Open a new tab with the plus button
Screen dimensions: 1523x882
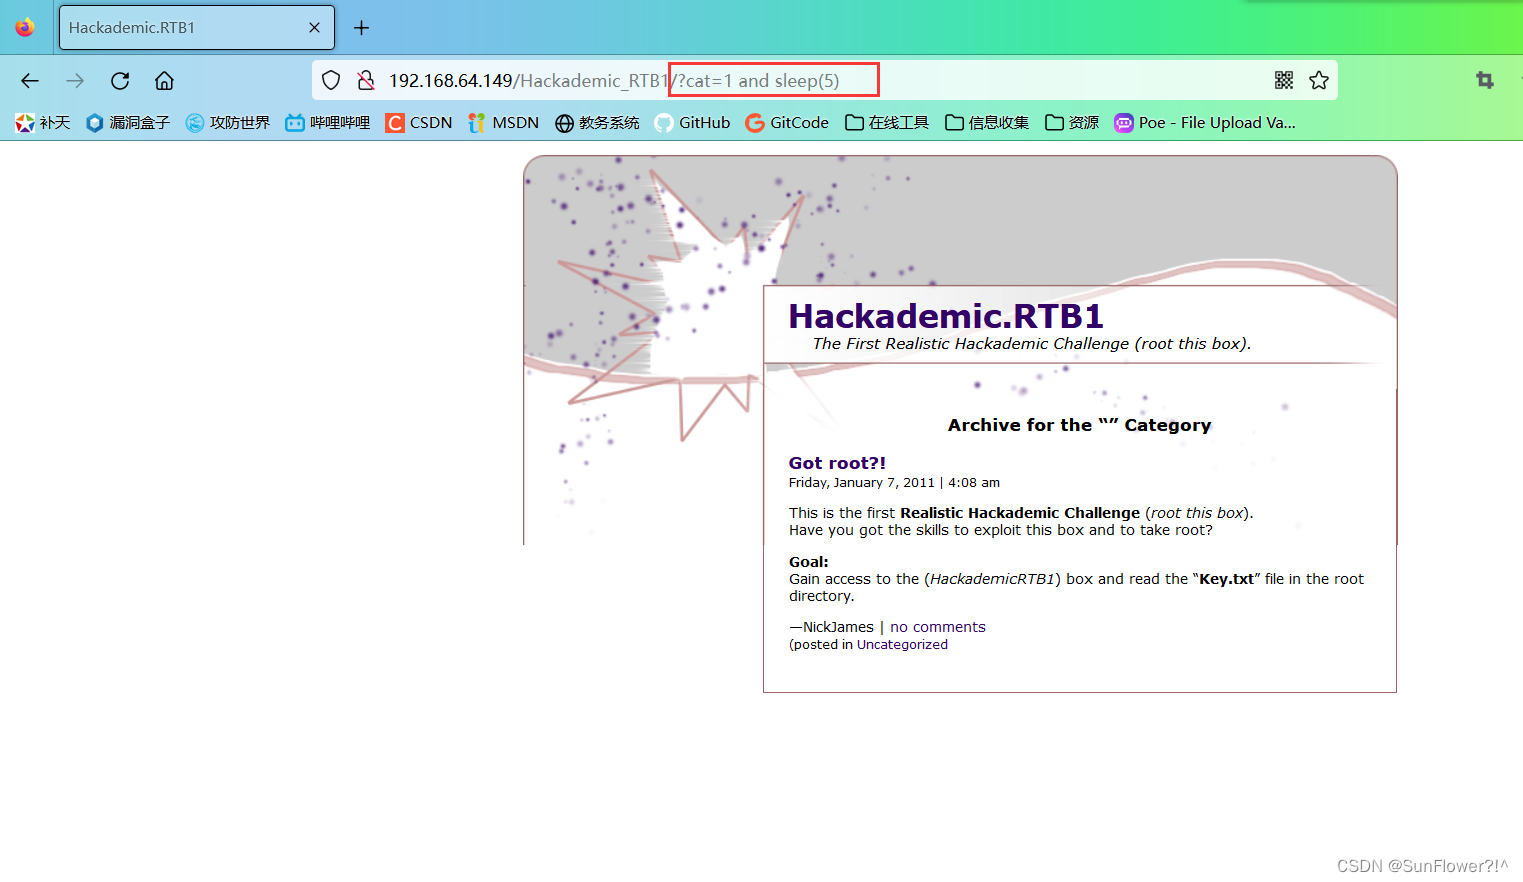(x=361, y=28)
